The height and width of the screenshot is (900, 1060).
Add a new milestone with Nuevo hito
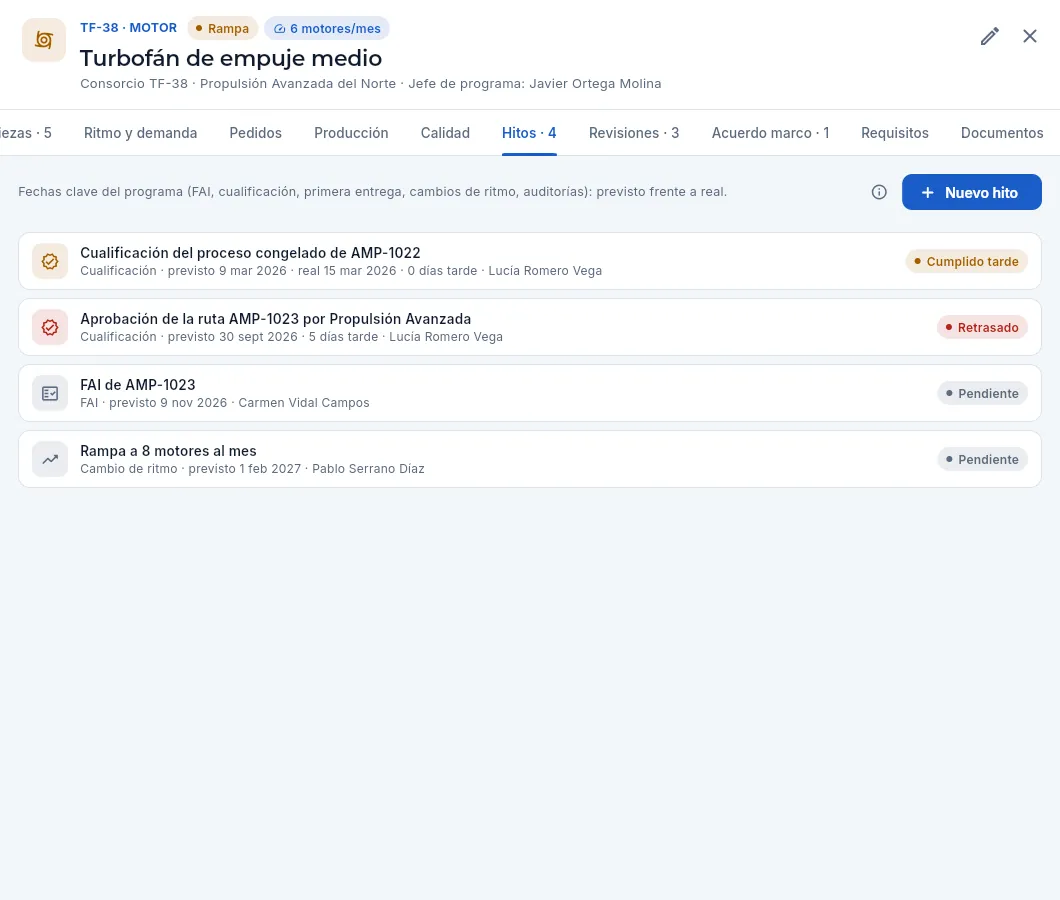(x=971, y=192)
